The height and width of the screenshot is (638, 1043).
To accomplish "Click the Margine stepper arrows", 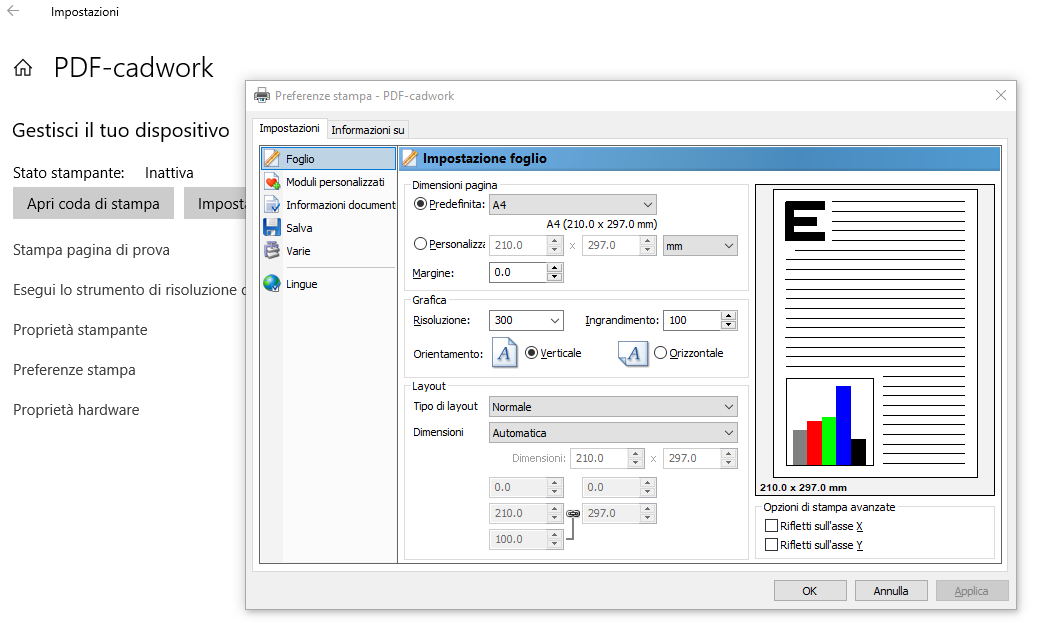I will click(x=555, y=272).
